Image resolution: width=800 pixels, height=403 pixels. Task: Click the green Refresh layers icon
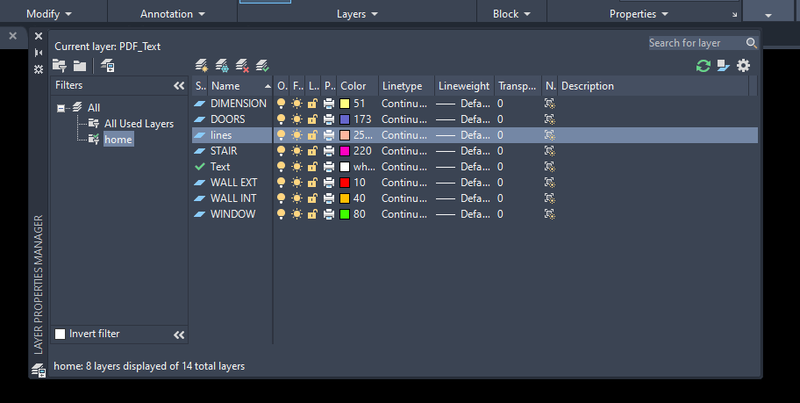coord(703,66)
